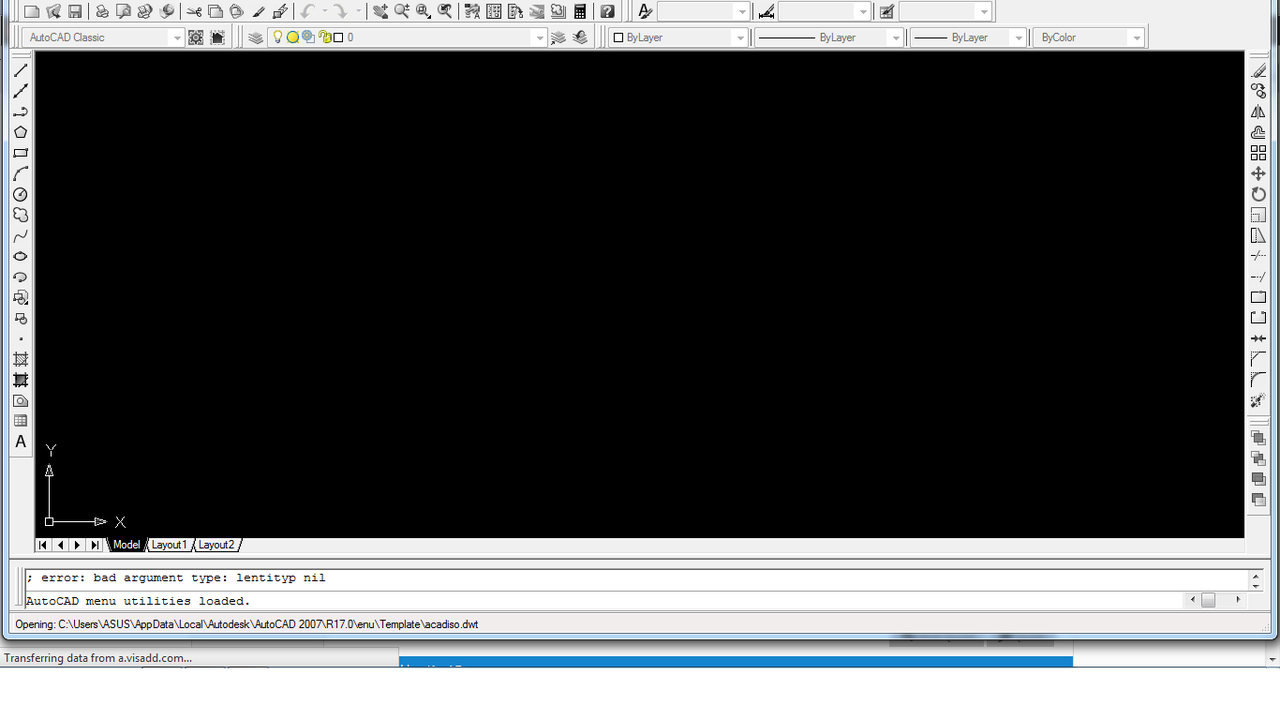Select the Hatch tool
This screenshot has height=720, width=1280.
click(x=20, y=359)
